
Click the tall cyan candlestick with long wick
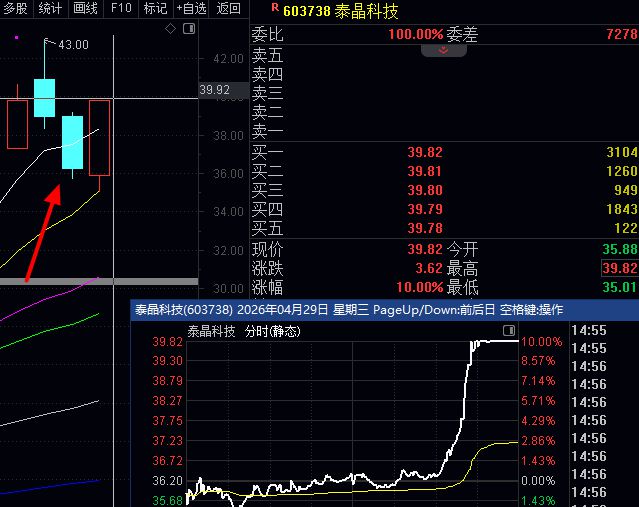pyautogui.click(x=44, y=98)
